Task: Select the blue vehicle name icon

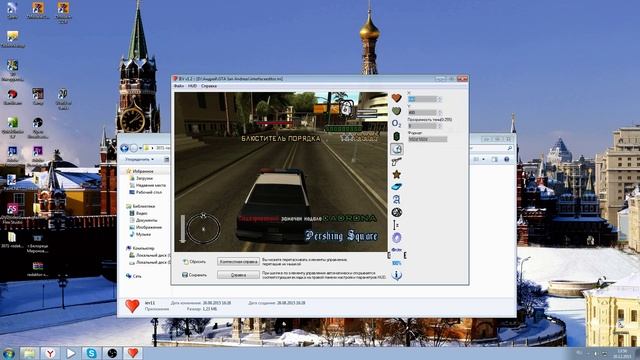Action: (396, 187)
